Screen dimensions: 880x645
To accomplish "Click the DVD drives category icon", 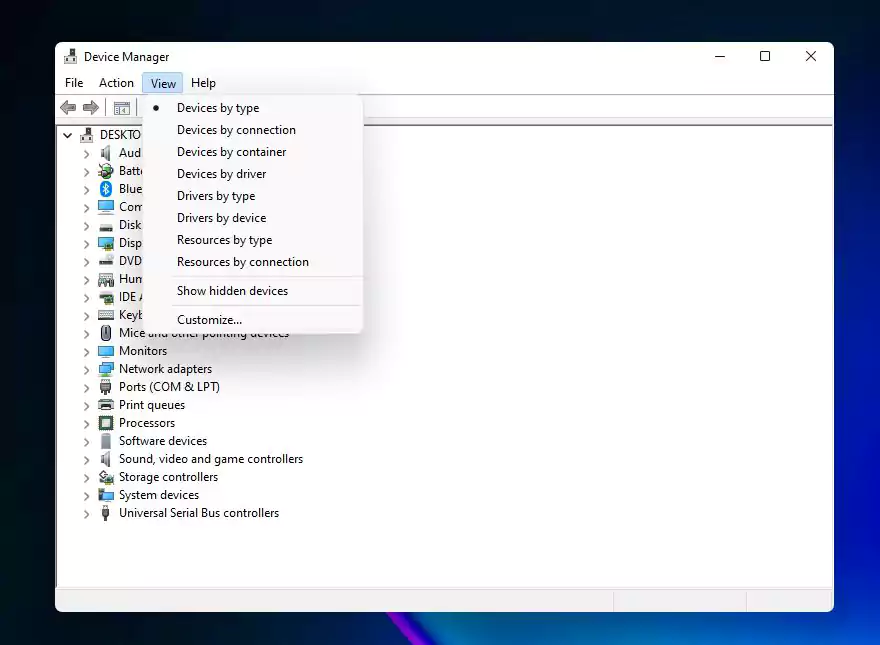I will pyautogui.click(x=106, y=260).
